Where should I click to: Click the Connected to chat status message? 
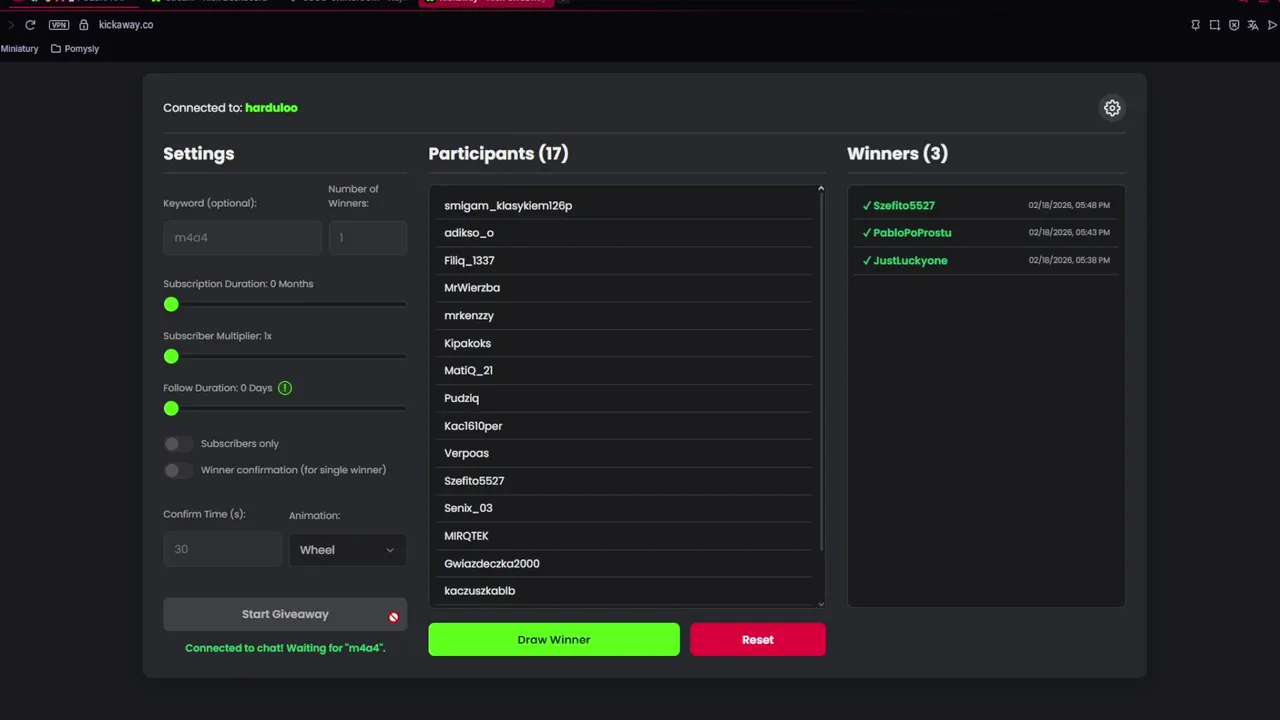coord(285,648)
